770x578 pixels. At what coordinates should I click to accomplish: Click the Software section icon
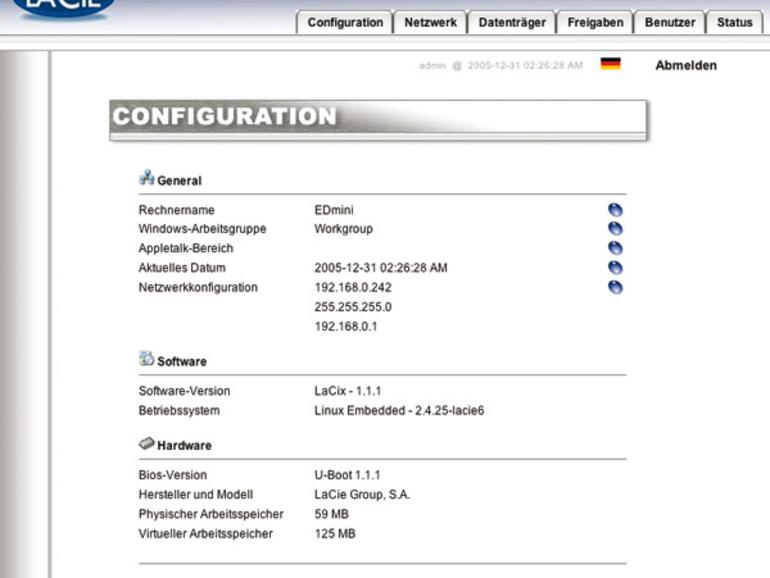[x=146, y=358]
